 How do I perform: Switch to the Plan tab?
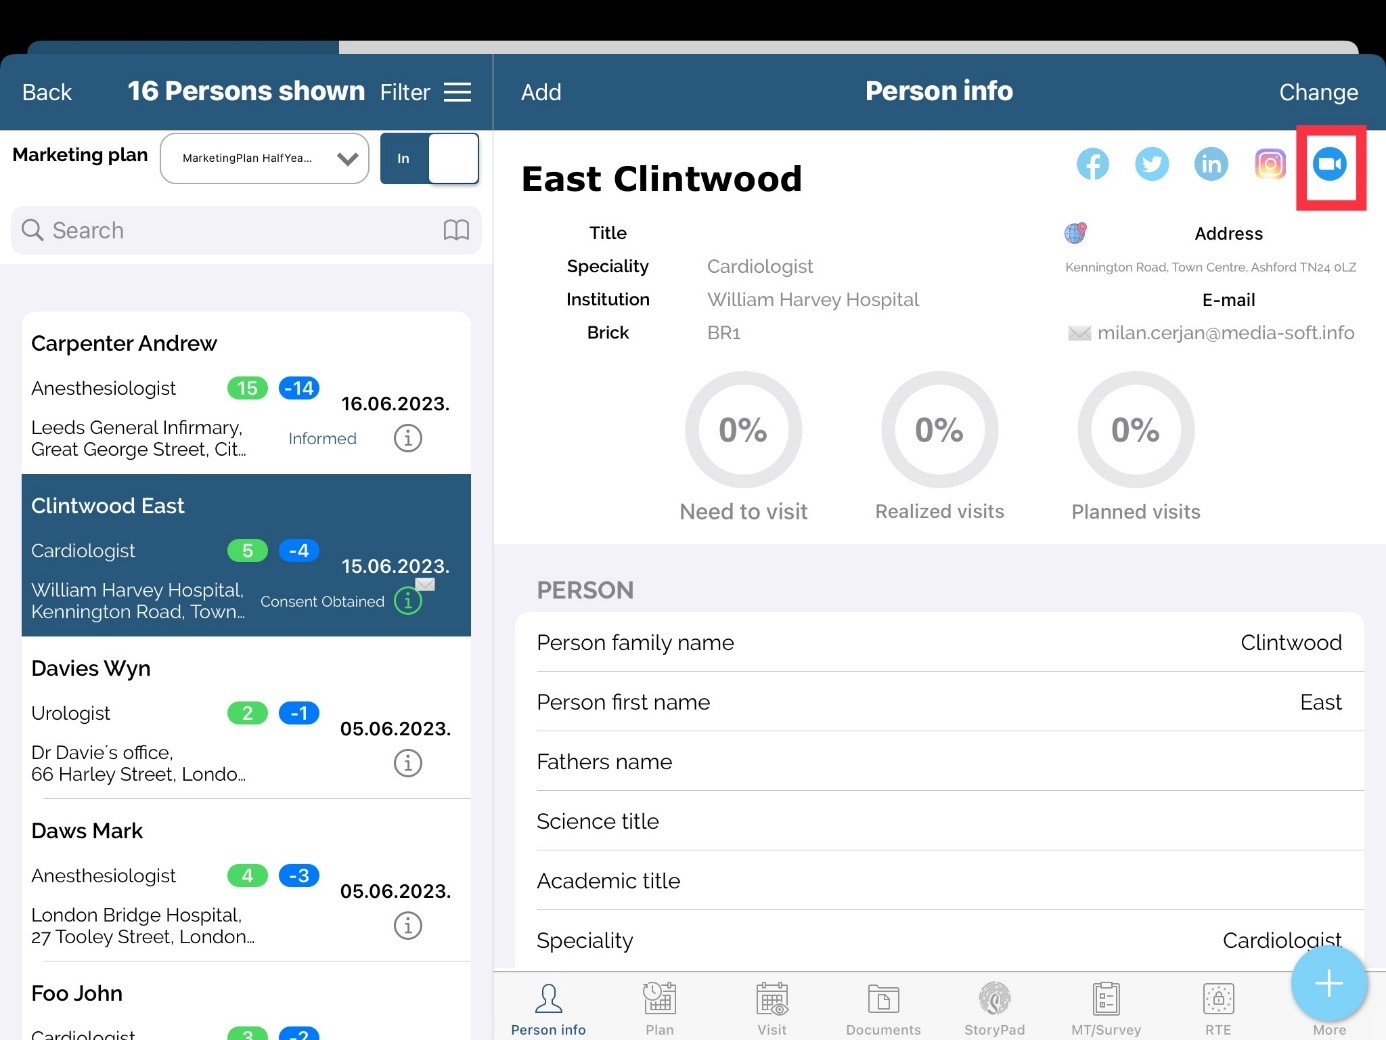click(x=659, y=1008)
